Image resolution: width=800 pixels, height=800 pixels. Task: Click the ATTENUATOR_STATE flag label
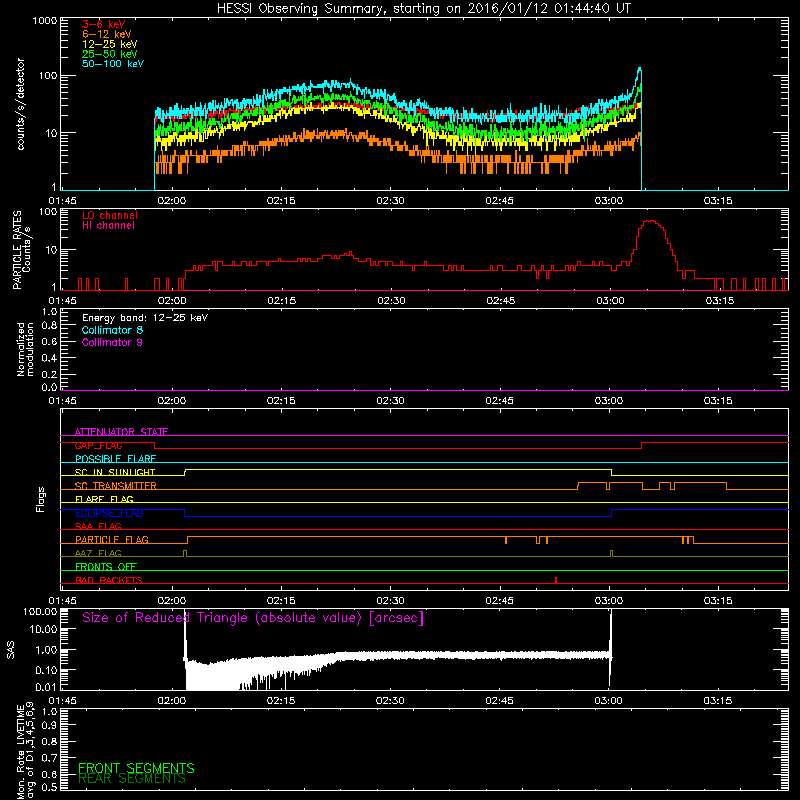click(x=121, y=432)
